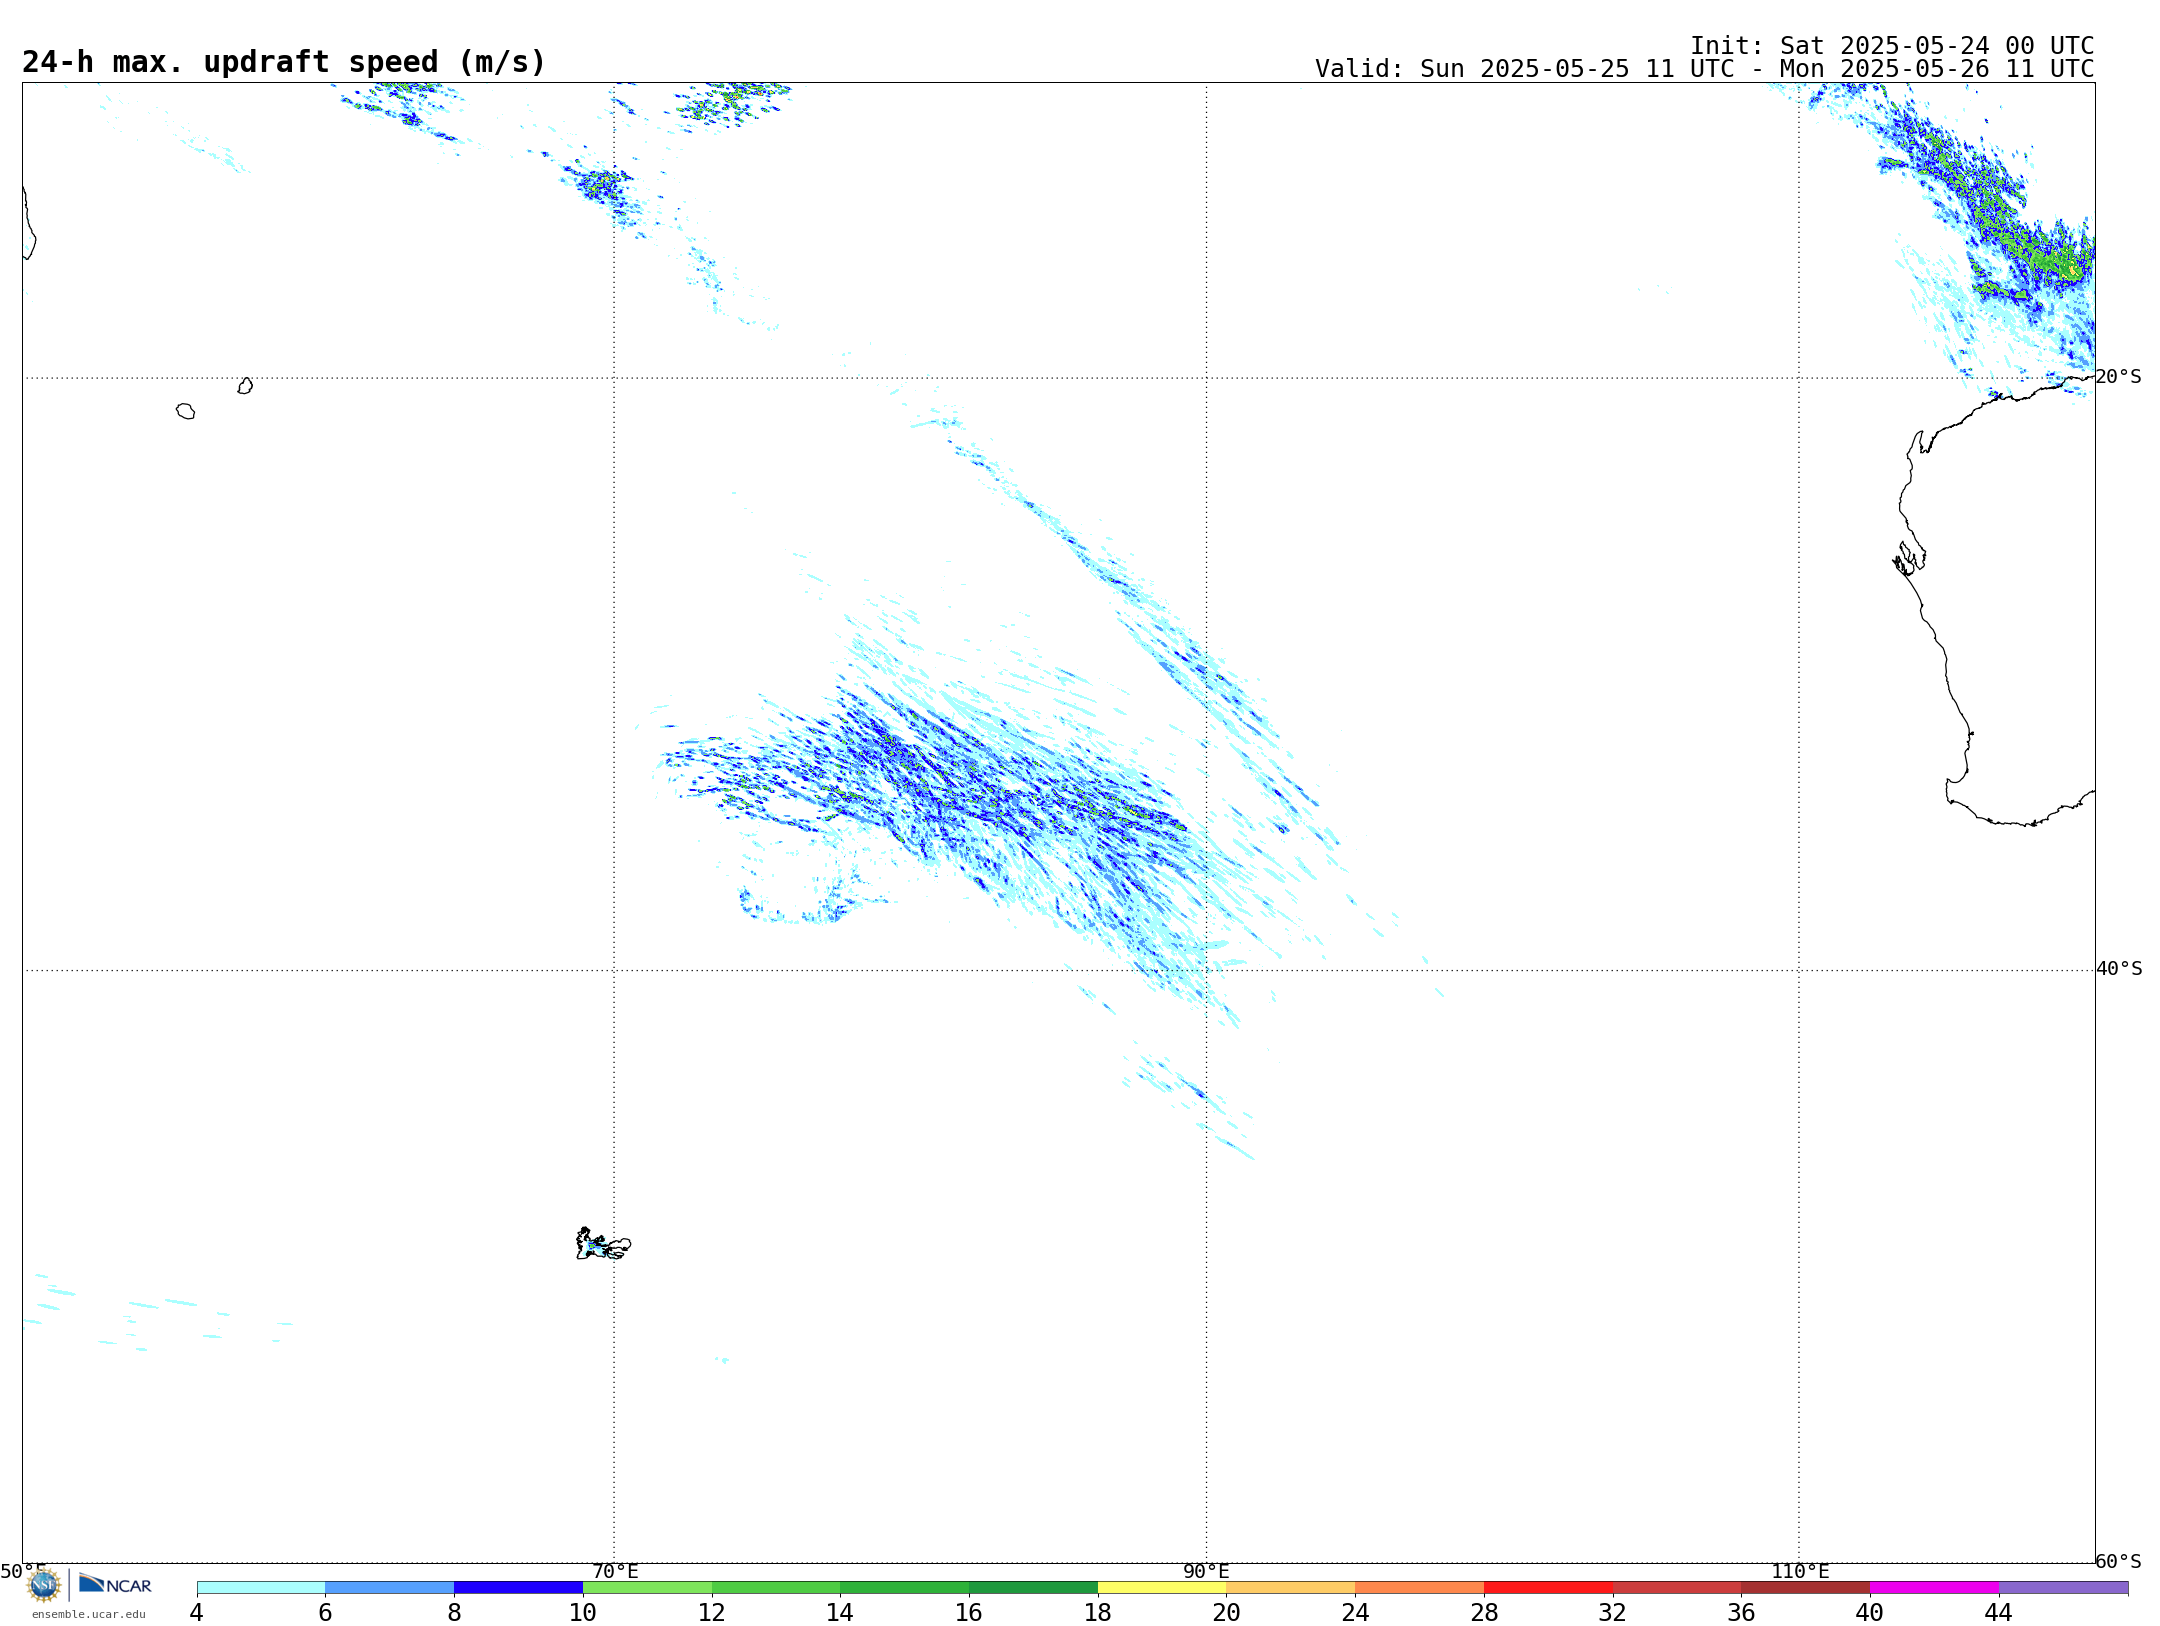The height and width of the screenshot is (1626, 2160).
Task: Open the ensemble.ucar.edu link text
Action: click(89, 1614)
